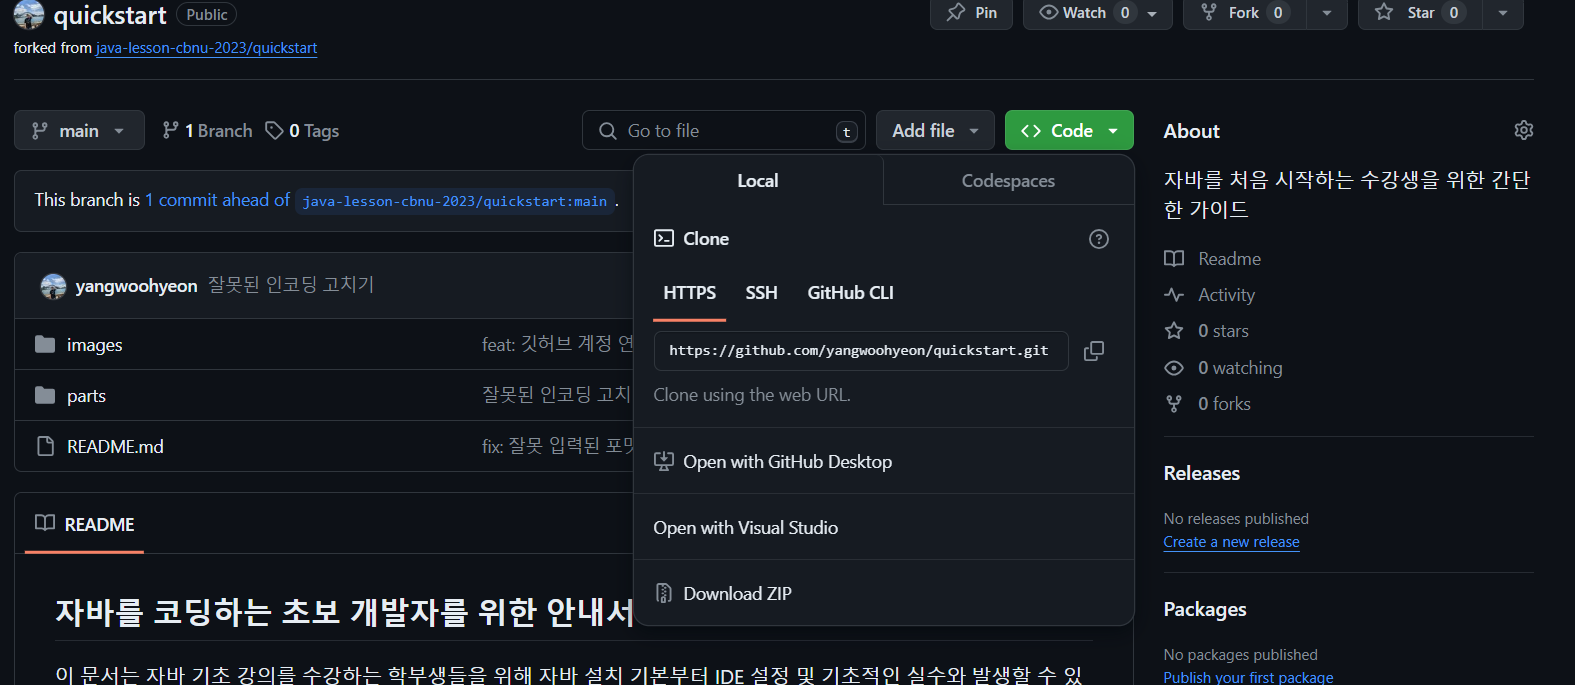Open the Star lists dropdown arrow
Viewport: 1575px width, 685px height.
pos(1502,13)
